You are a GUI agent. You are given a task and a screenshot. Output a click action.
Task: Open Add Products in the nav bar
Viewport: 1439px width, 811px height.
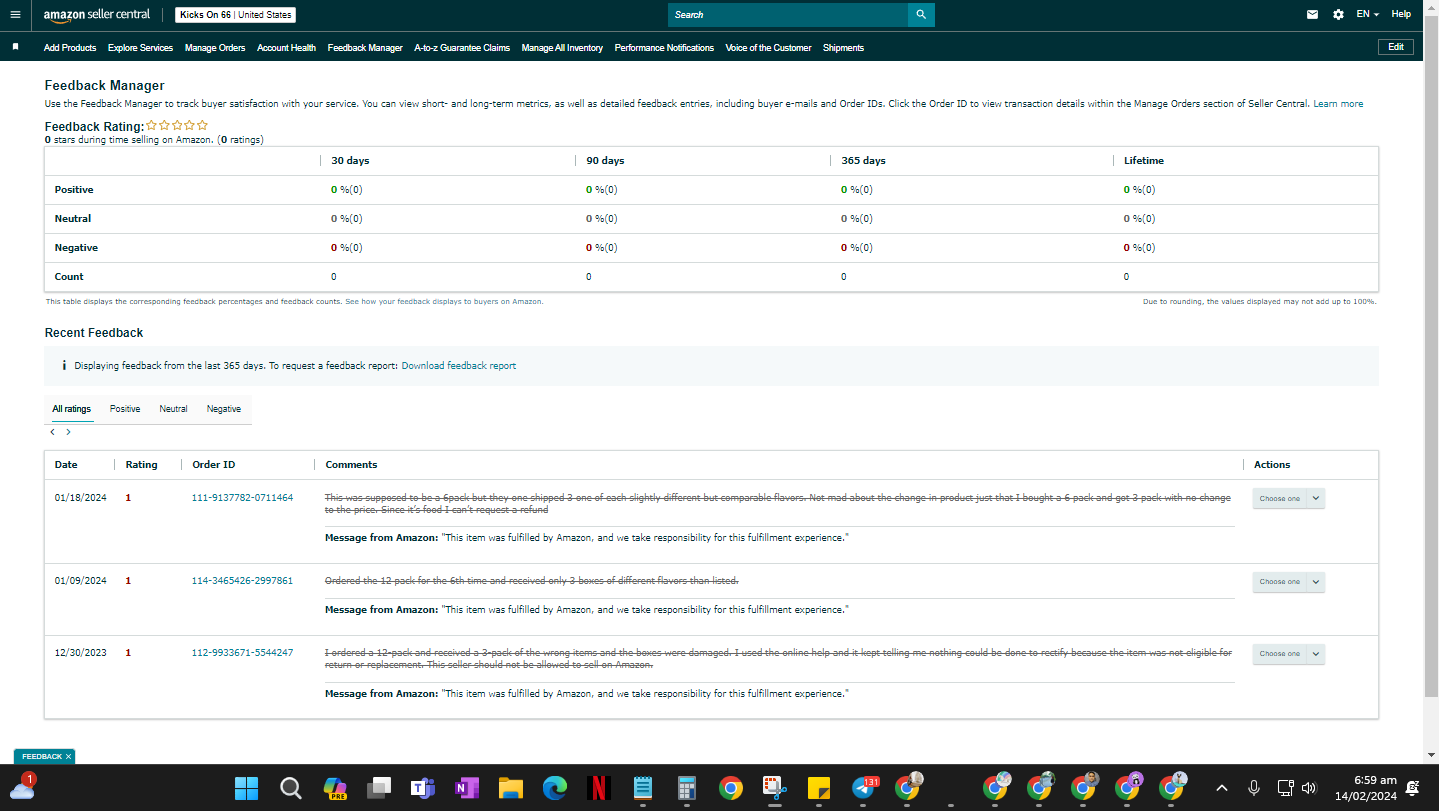70,48
